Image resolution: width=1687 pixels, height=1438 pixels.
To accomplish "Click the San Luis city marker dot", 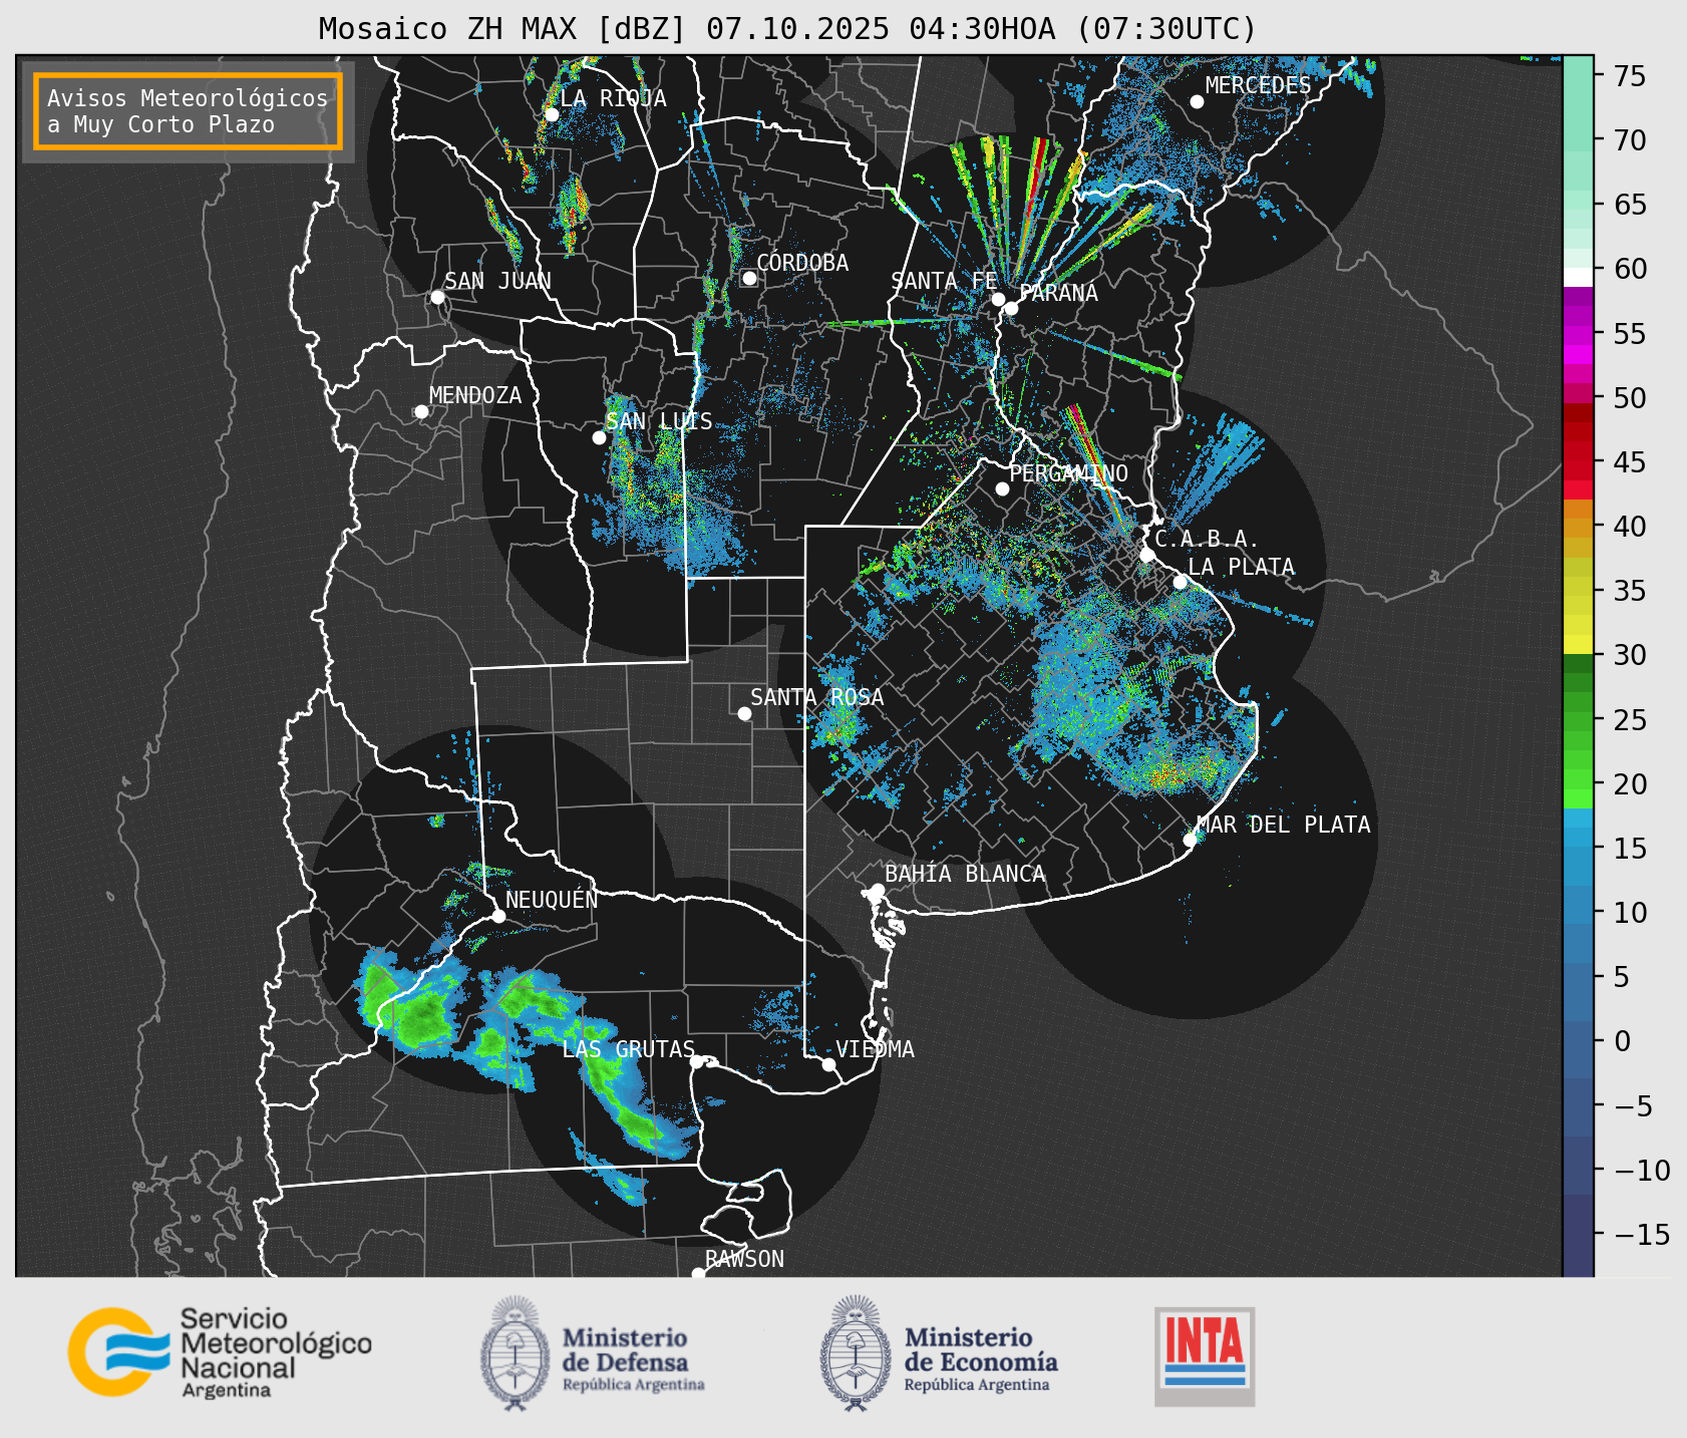I will [599, 437].
